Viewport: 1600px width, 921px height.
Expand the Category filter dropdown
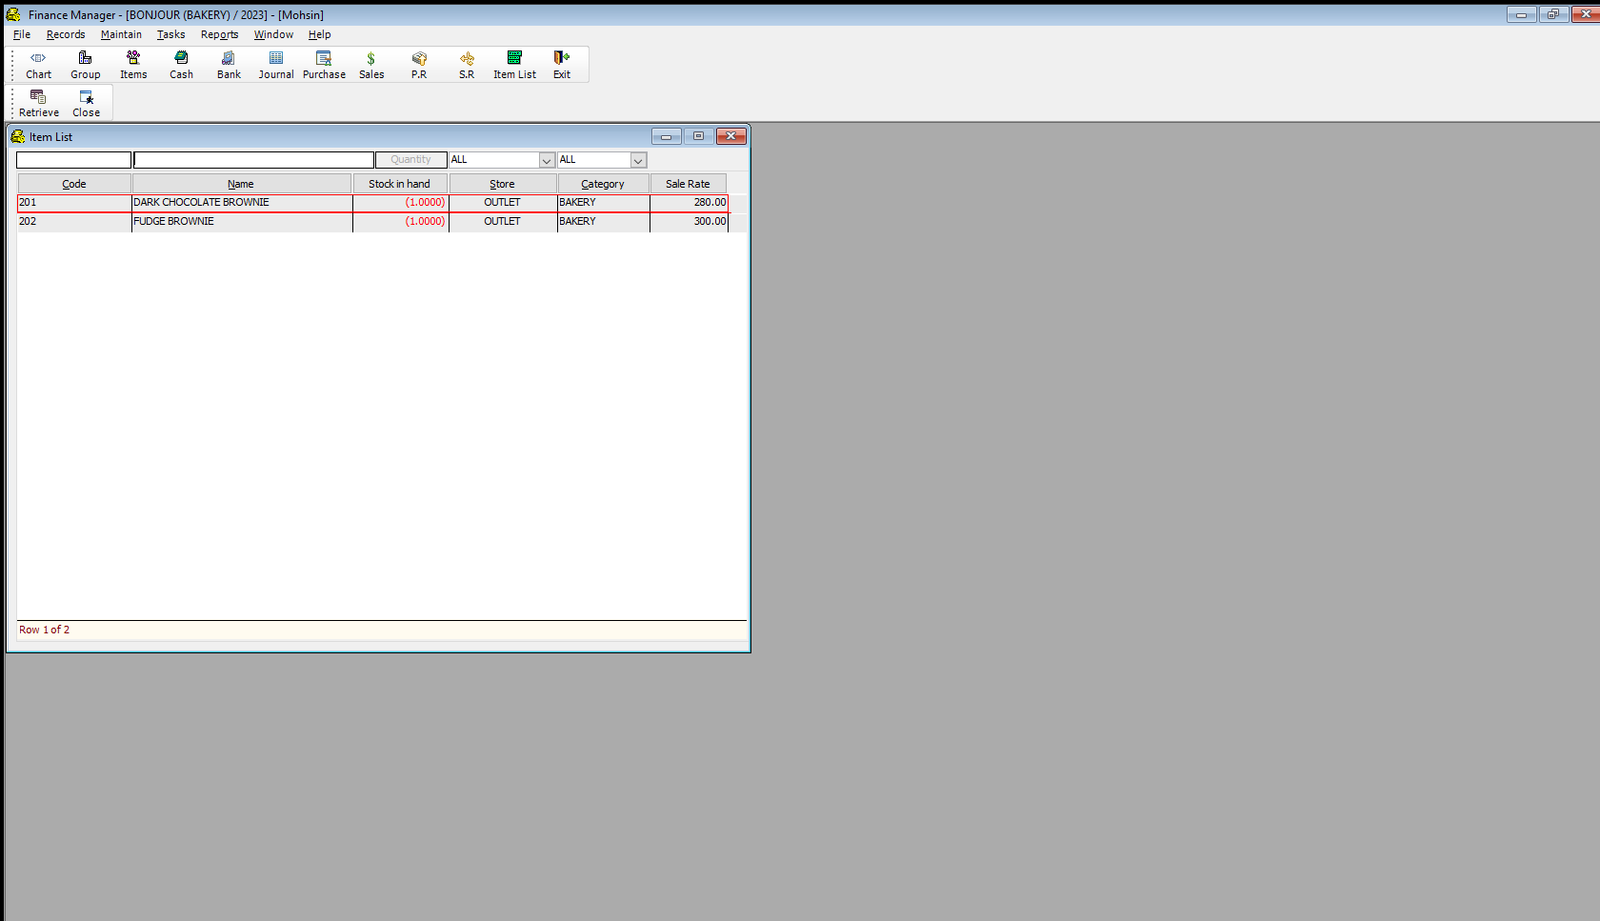point(638,160)
